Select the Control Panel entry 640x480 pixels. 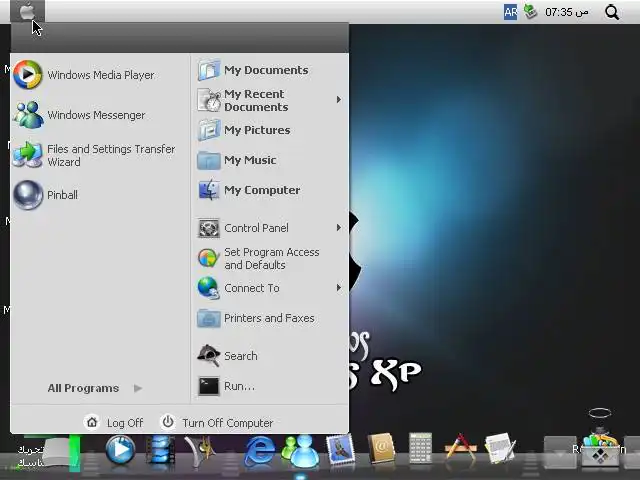coord(269,228)
